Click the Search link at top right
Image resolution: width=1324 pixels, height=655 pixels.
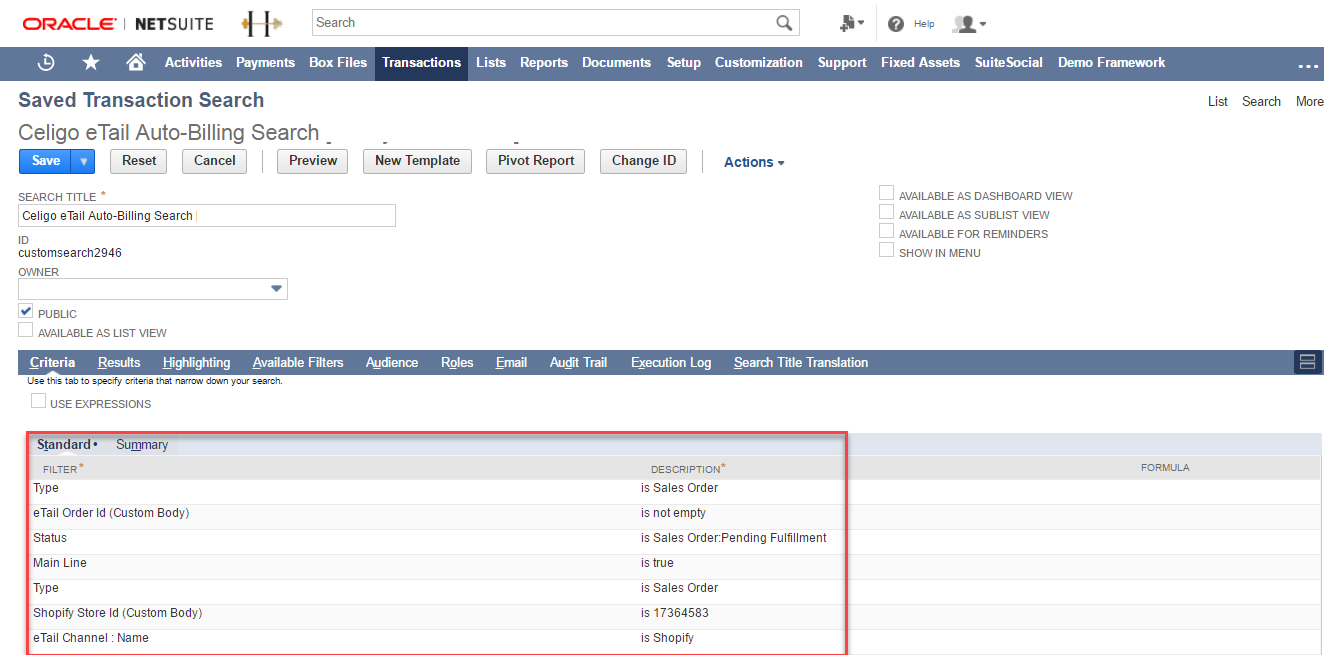pyautogui.click(x=1261, y=101)
